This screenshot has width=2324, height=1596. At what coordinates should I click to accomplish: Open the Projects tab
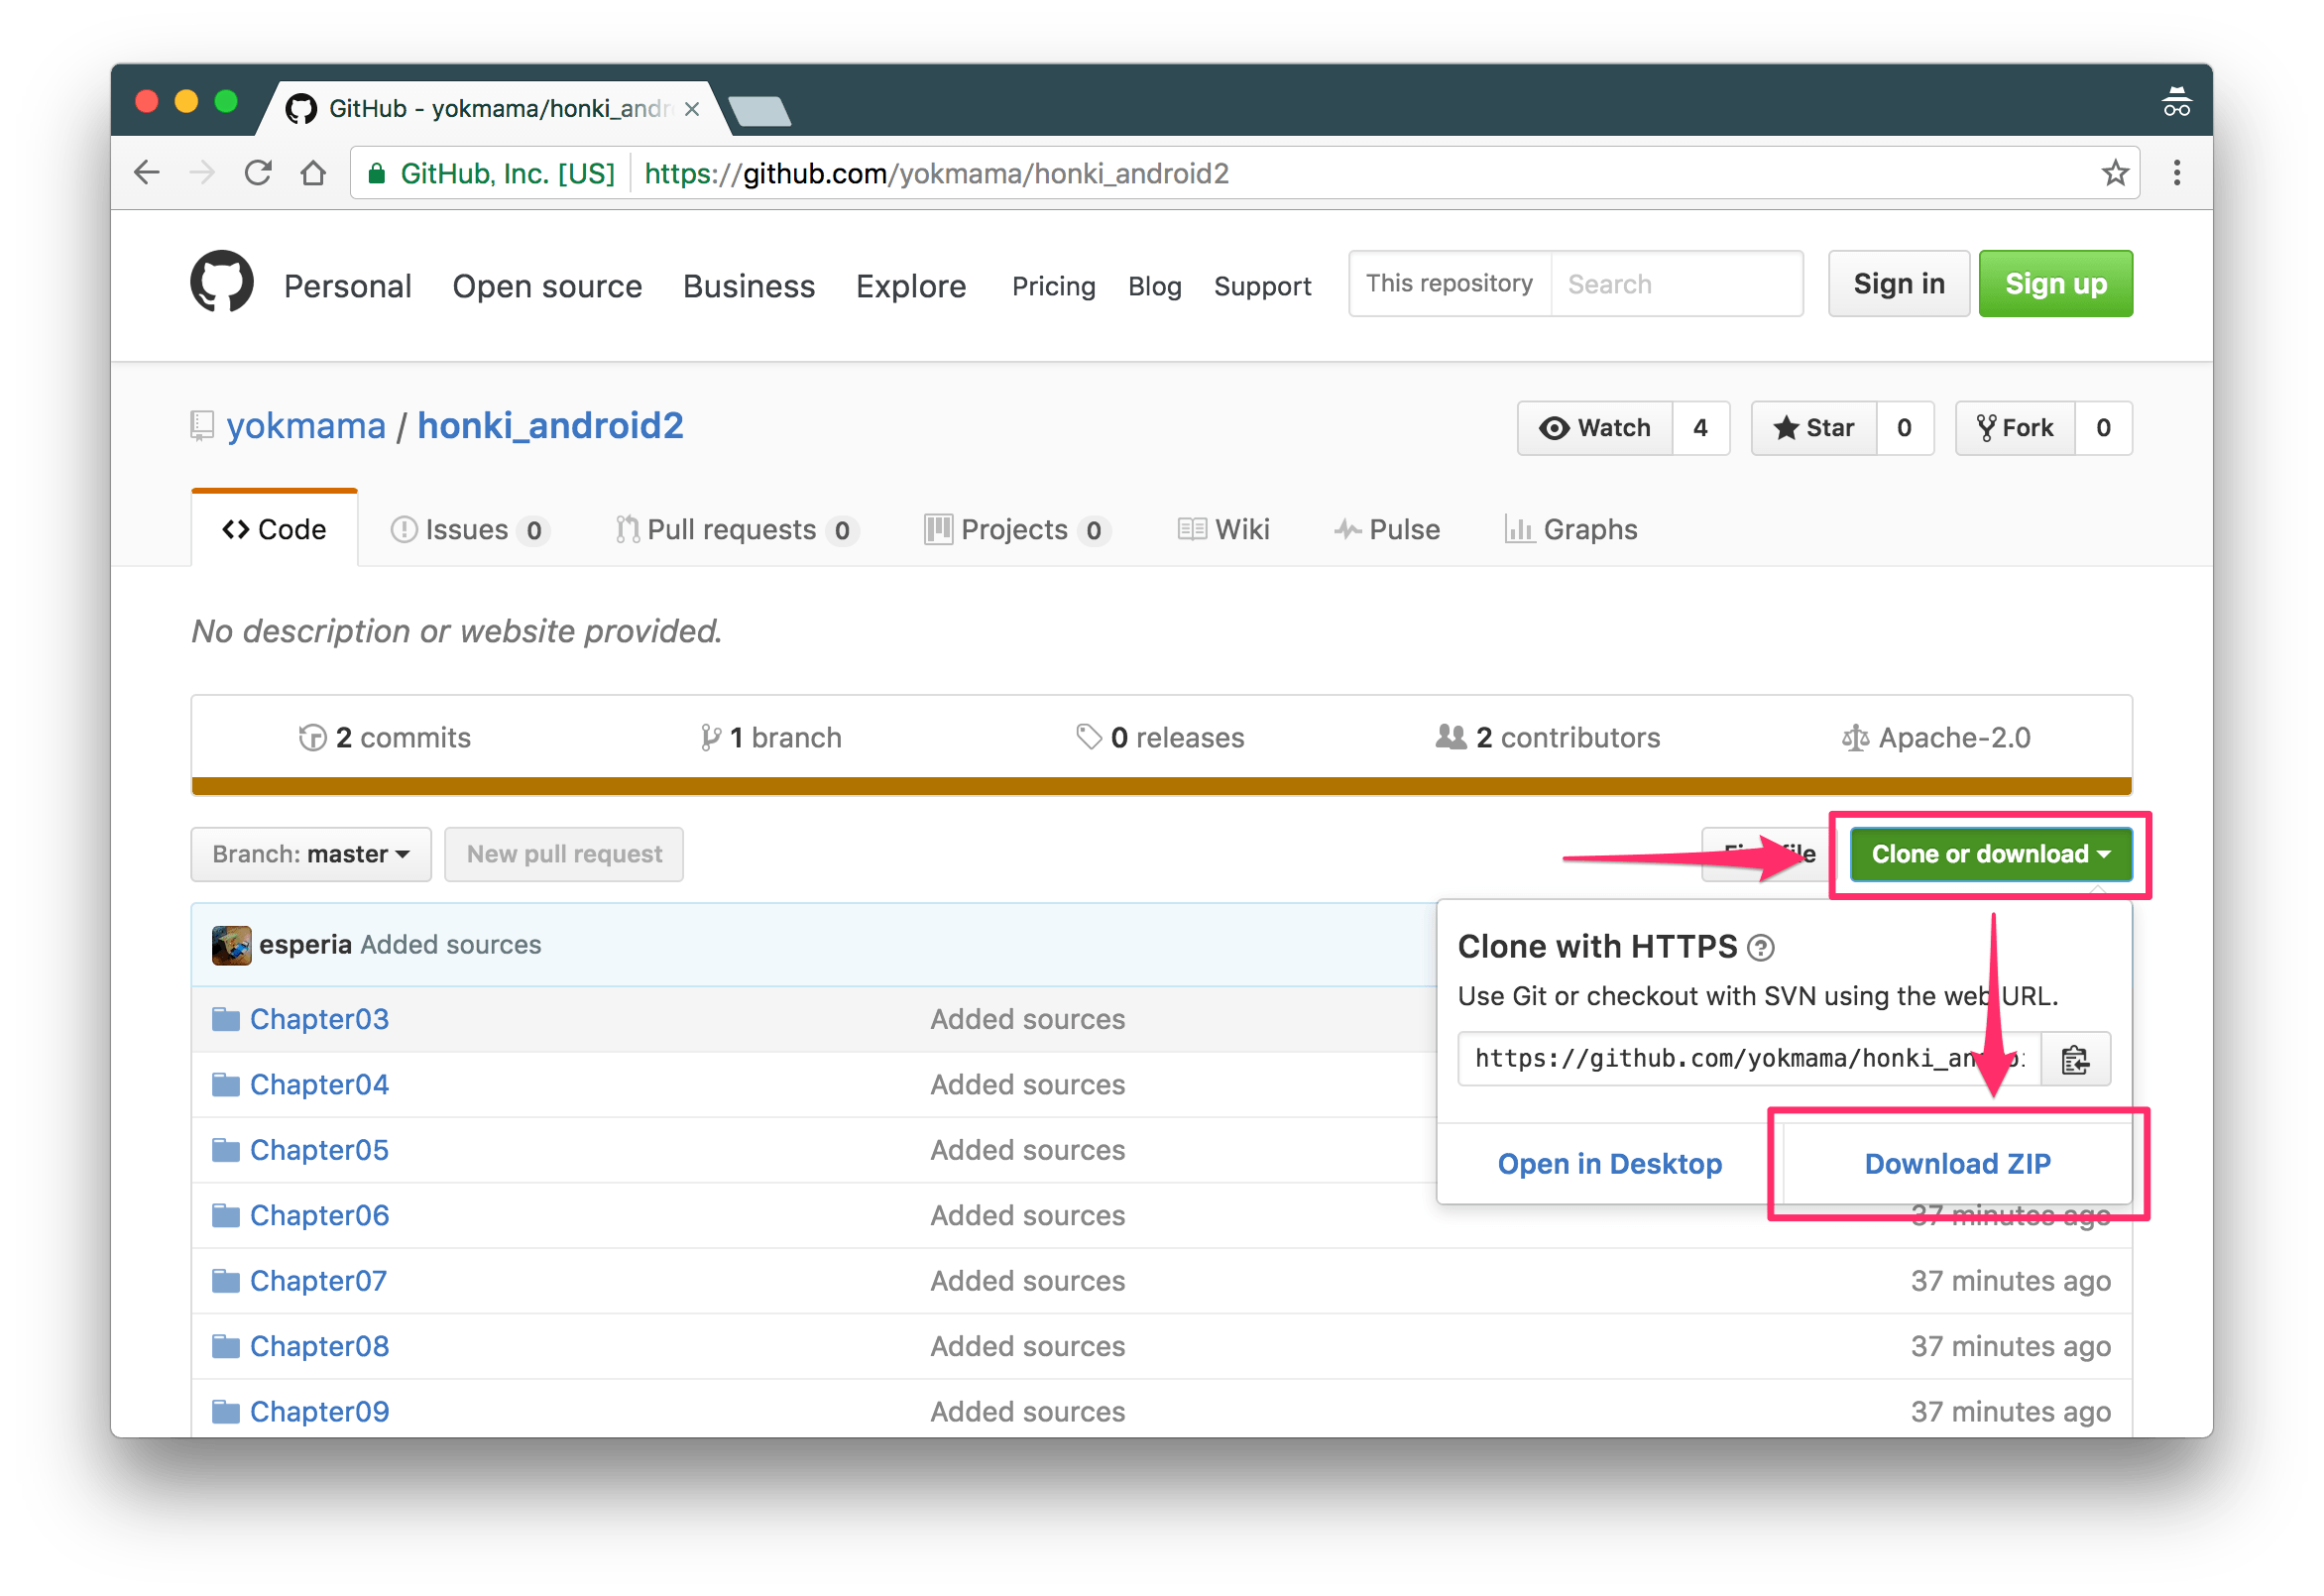pyautogui.click(x=1017, y=529)
